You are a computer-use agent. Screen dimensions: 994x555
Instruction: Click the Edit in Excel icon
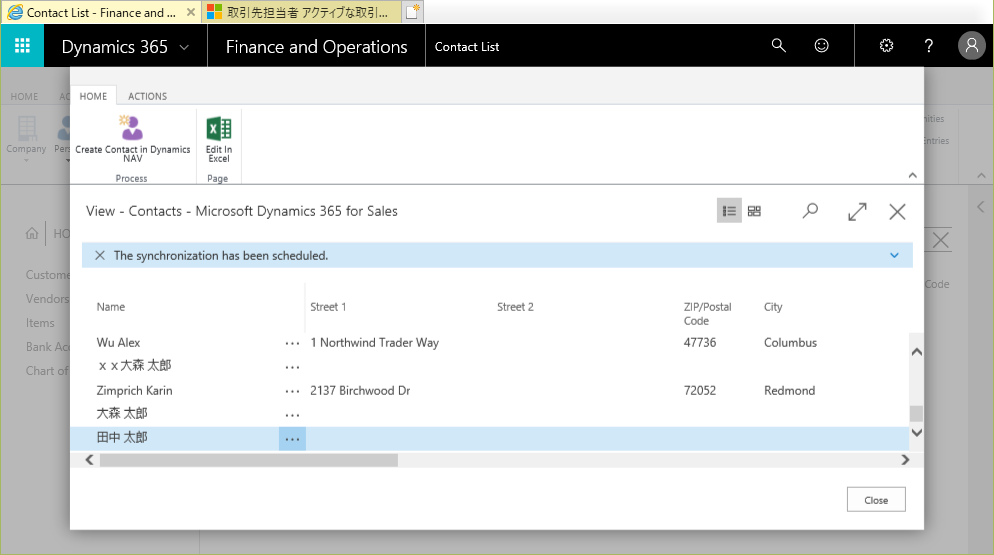pos(218,129)
